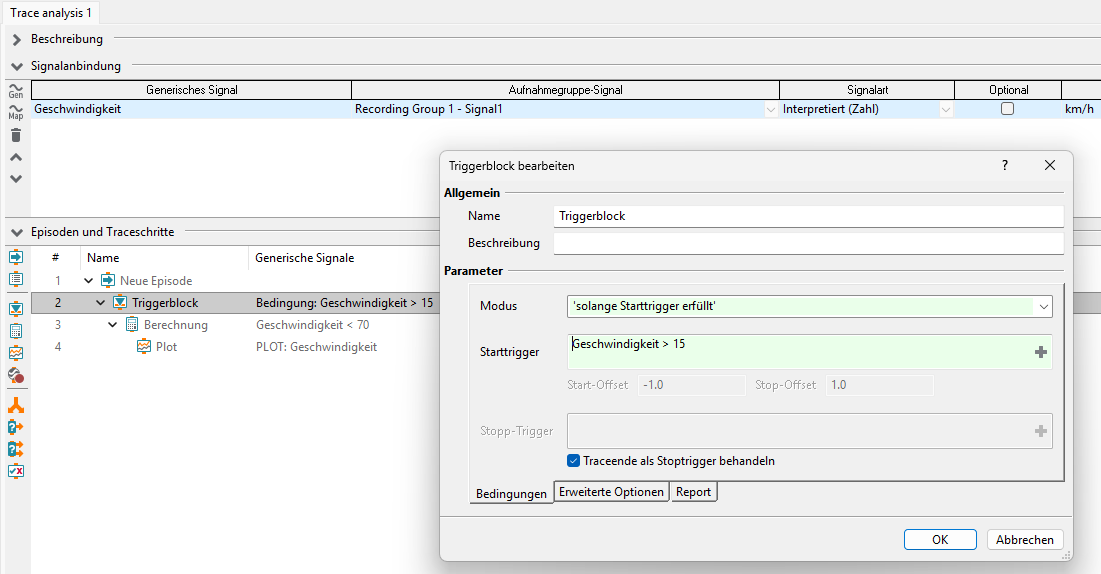Click the Plot row chart icon
The image size is (1101, 574).
click(144, 346)
